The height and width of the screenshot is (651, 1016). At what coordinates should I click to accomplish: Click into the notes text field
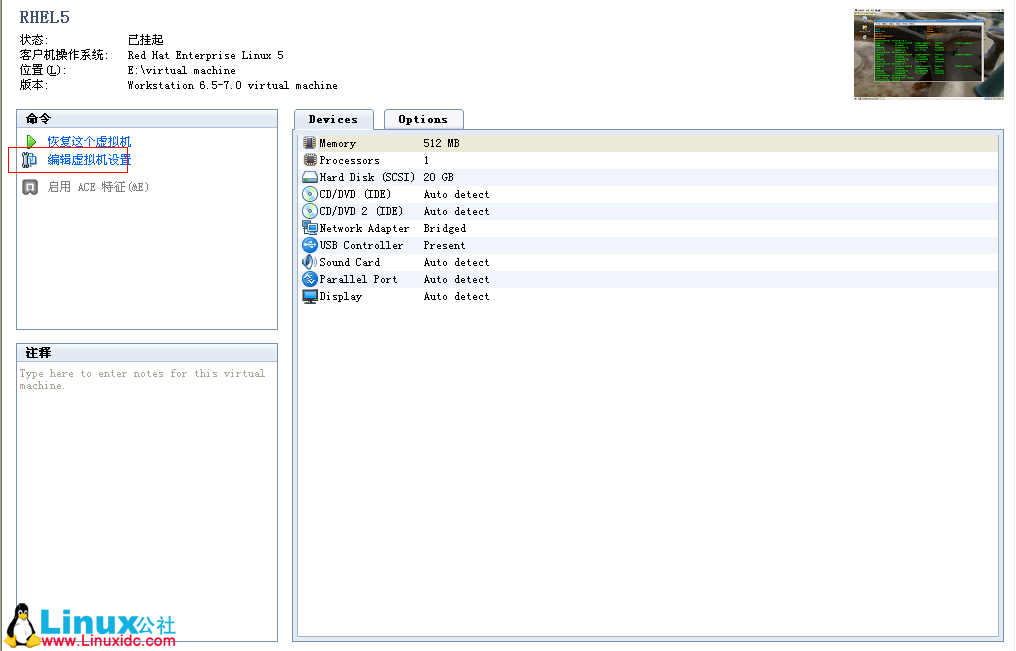pos(147,501)
